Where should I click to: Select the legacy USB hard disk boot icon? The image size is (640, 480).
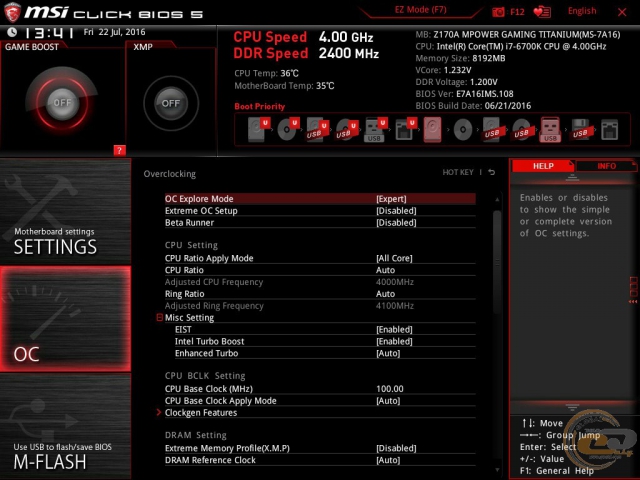pos(493,129)
